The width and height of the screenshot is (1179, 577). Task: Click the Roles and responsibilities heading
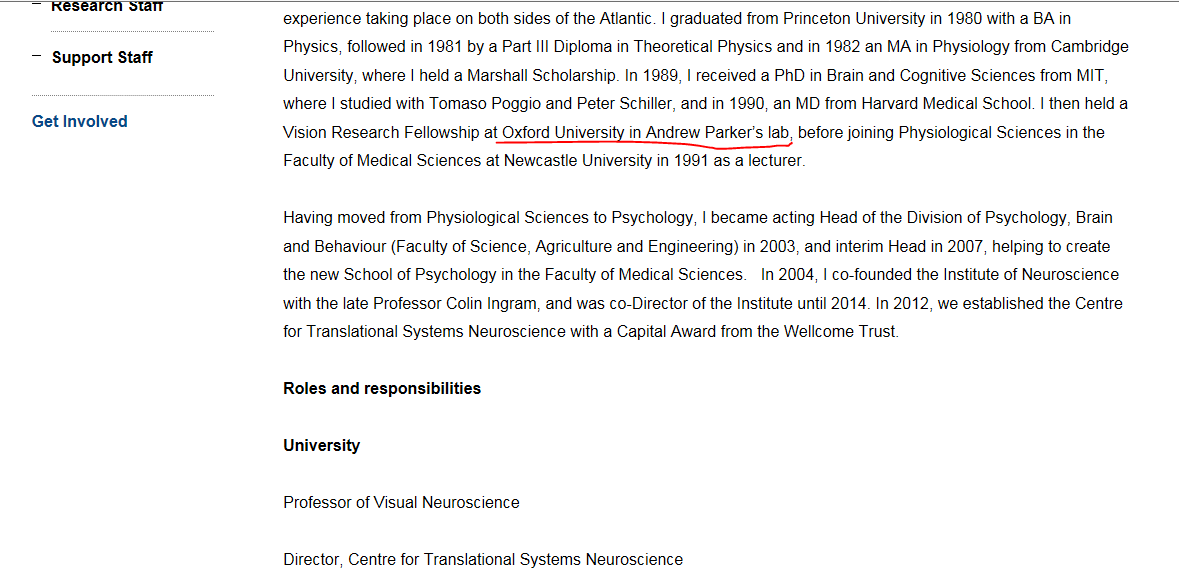[382, 388]
